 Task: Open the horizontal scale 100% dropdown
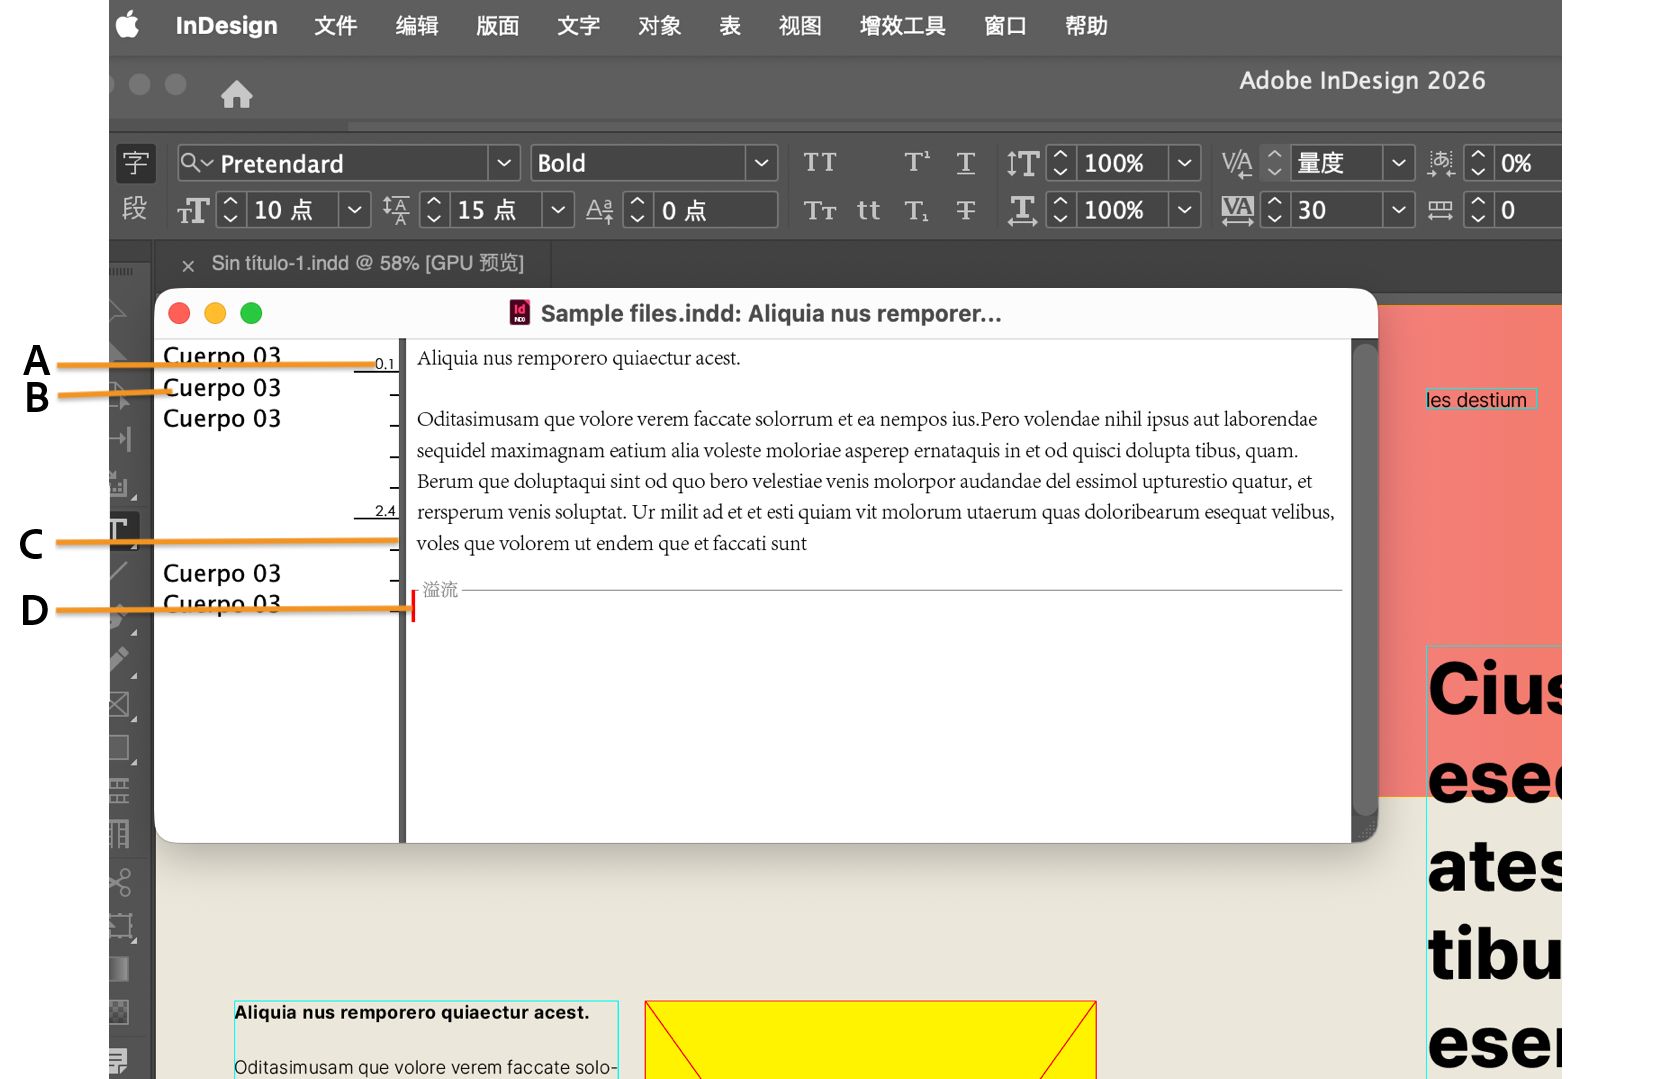(1185, 210)
